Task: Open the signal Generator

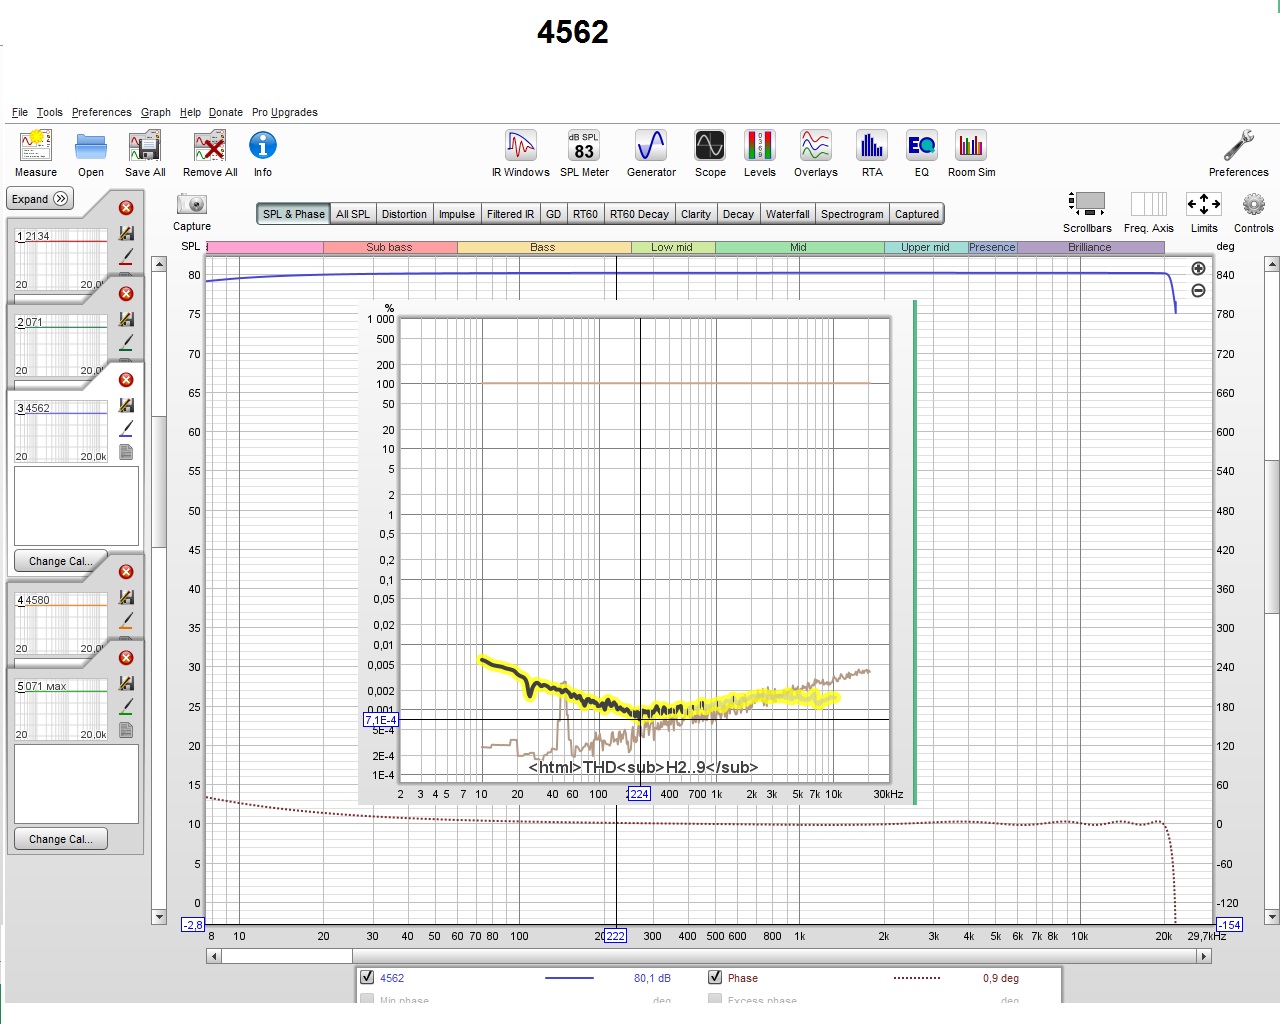Action: (651, 146)
